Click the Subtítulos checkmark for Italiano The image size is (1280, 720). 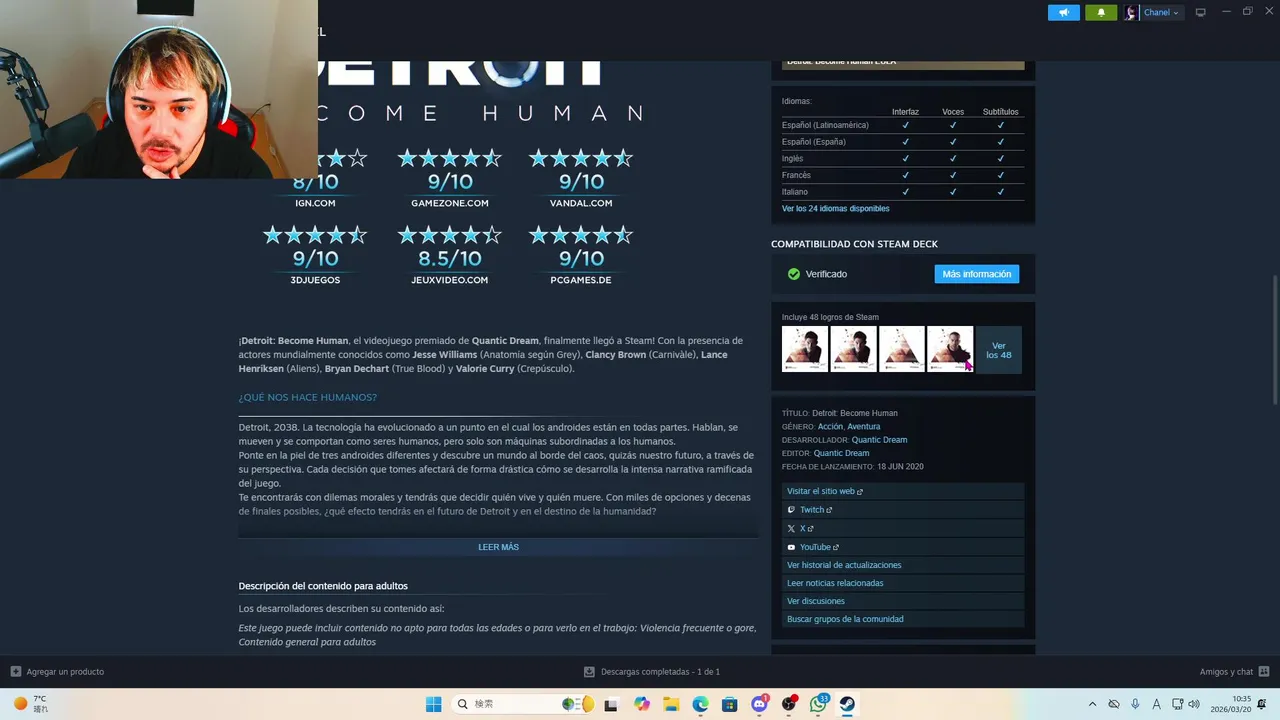pyautogui.click(x=1000, y=192)
